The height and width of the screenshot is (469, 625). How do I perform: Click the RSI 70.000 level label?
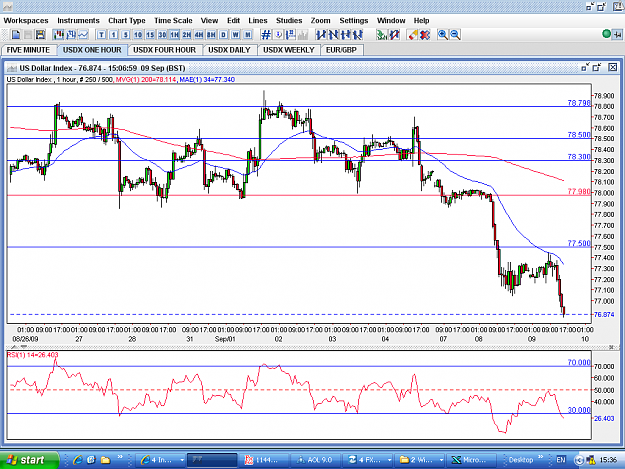click(x=579, y=362)
